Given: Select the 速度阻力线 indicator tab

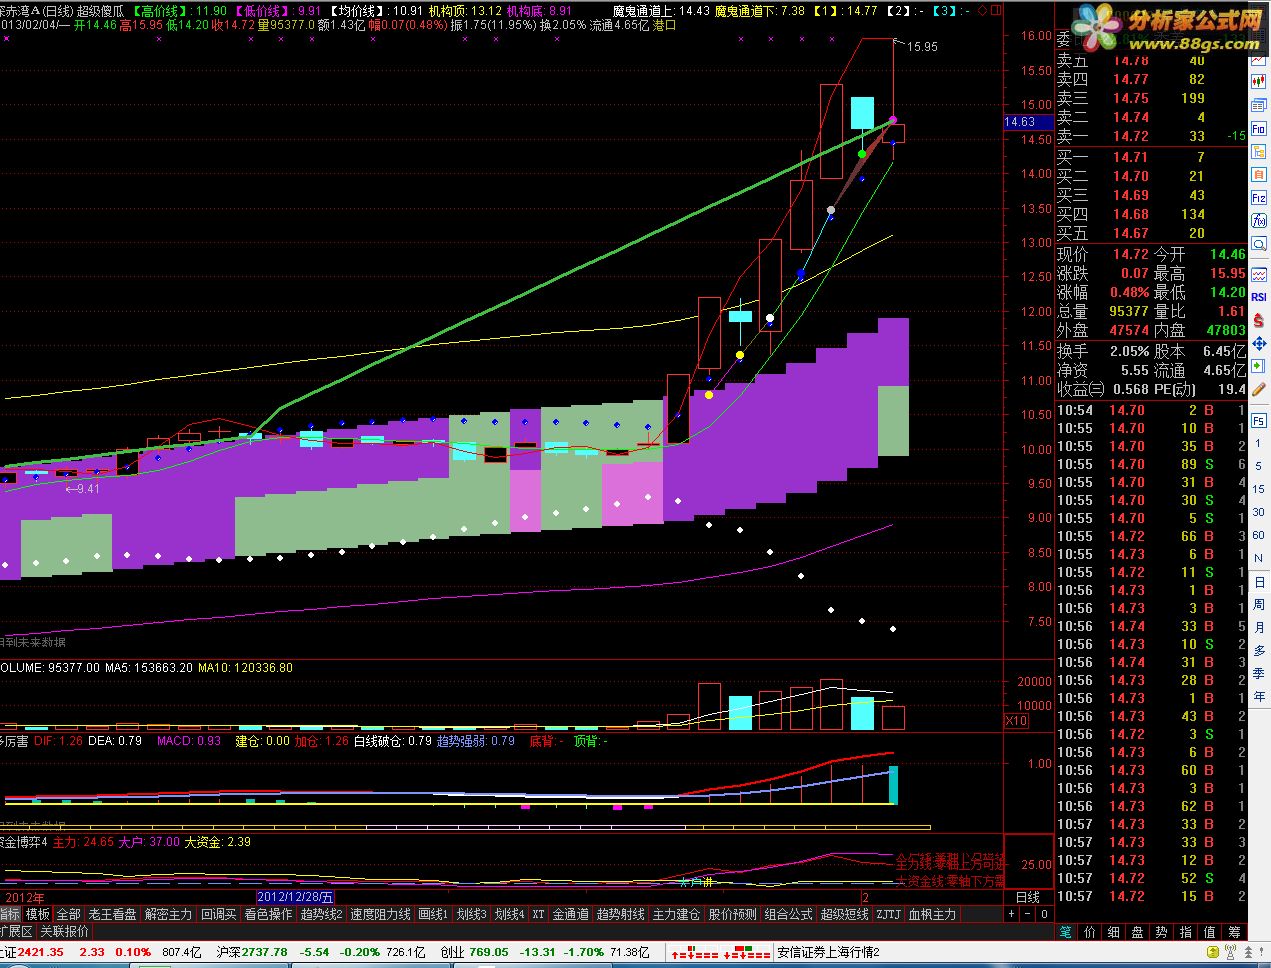Looking at the screenshot, I should tap(380, 914).
